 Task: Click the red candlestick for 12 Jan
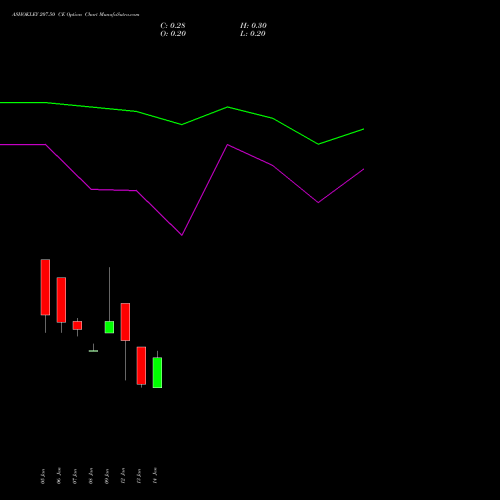point(125,322)
